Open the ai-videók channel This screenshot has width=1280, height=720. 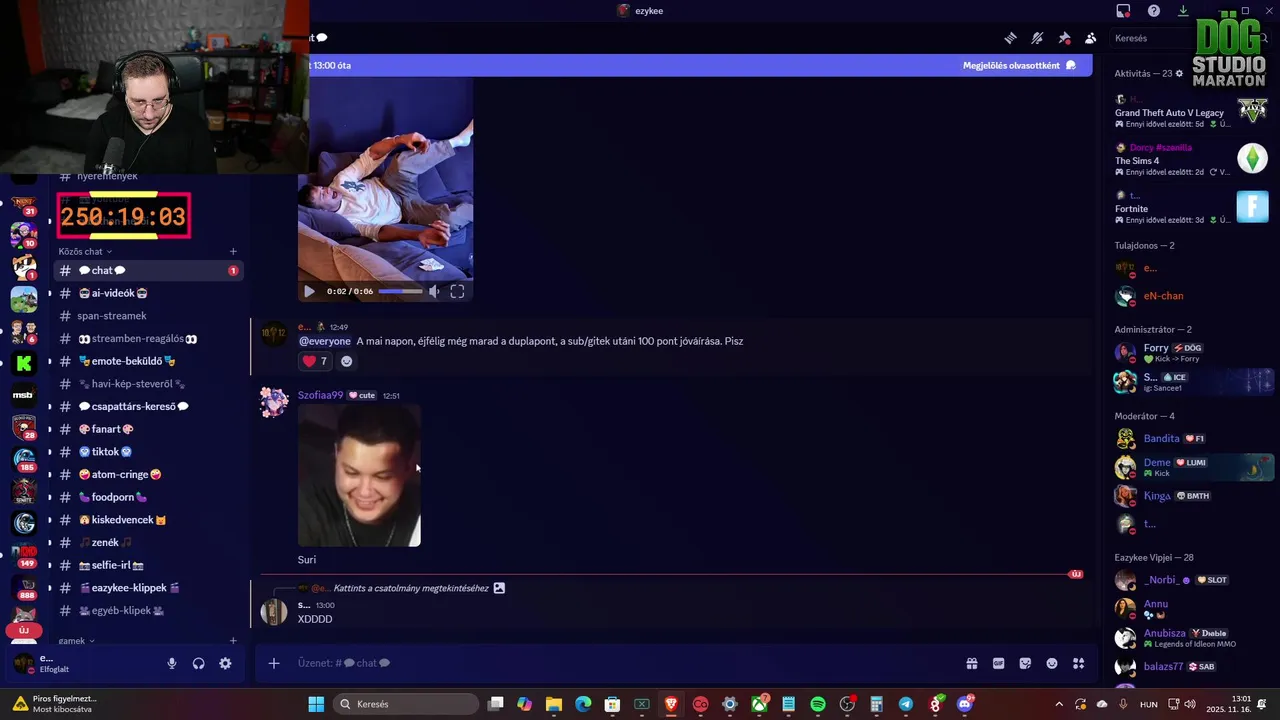click(148, 293)
